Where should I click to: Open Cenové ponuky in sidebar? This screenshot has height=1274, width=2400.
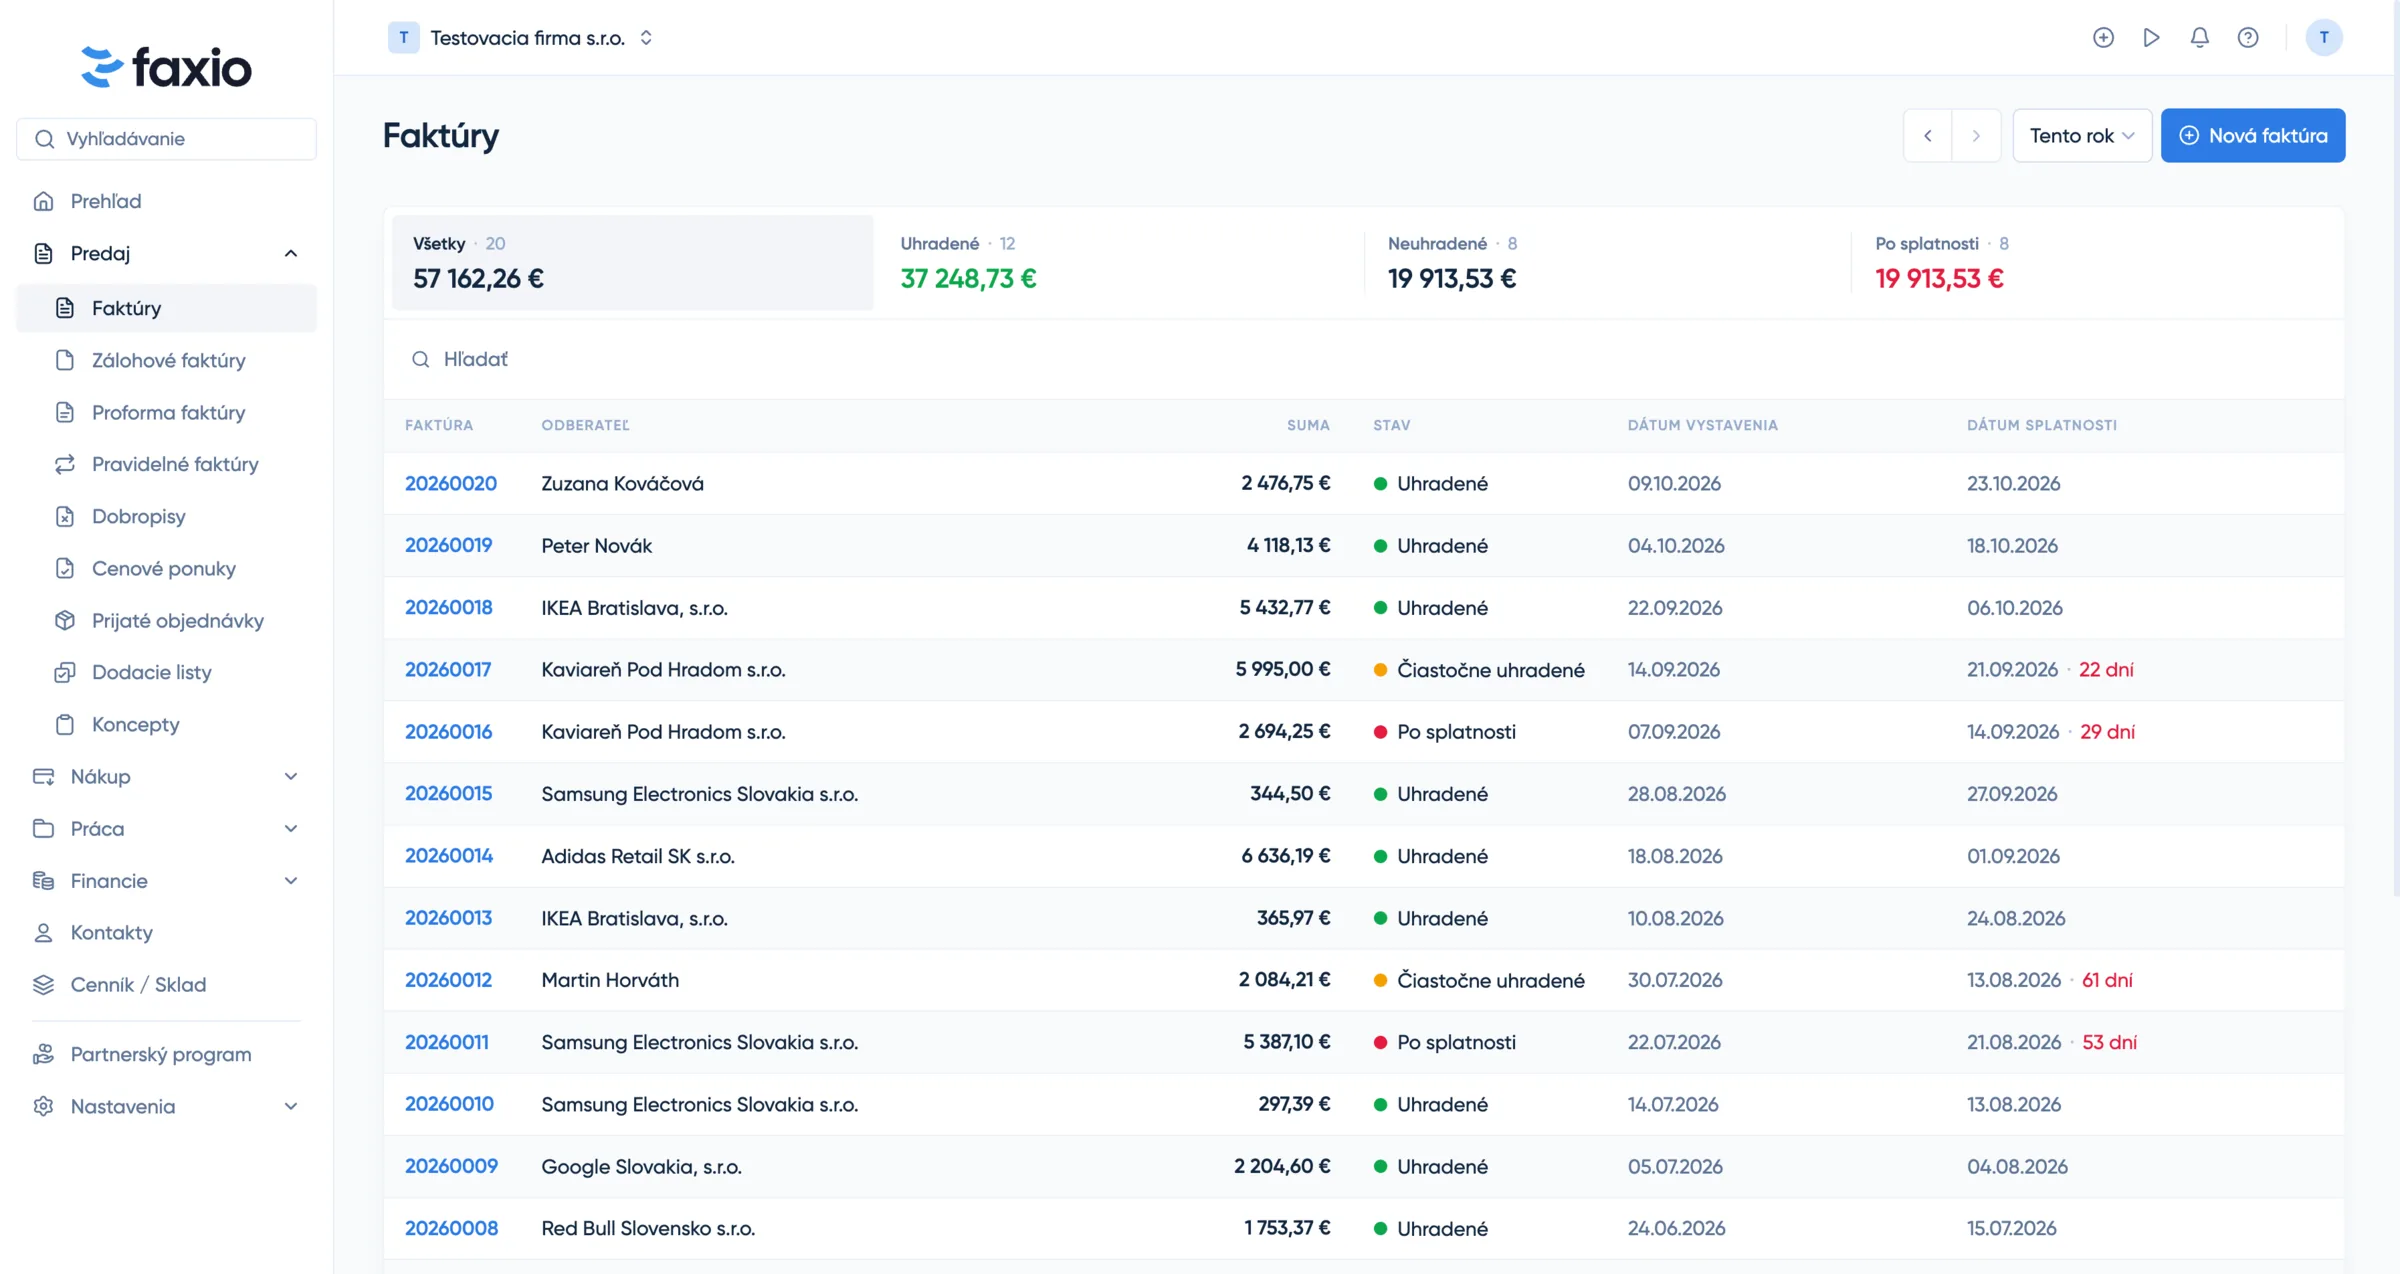pos(167,568)
